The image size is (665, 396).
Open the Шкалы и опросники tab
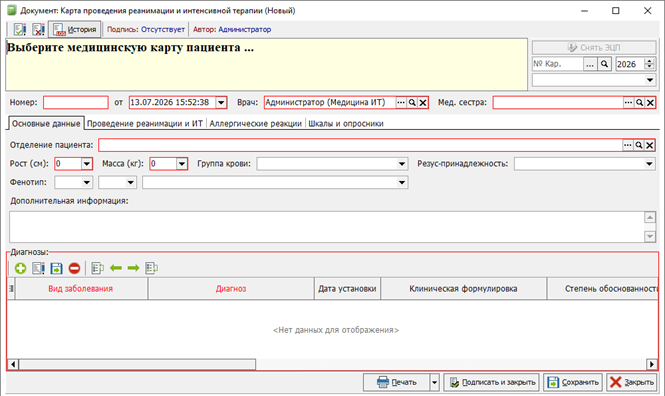pyautogui.click(x=346, y=123)
